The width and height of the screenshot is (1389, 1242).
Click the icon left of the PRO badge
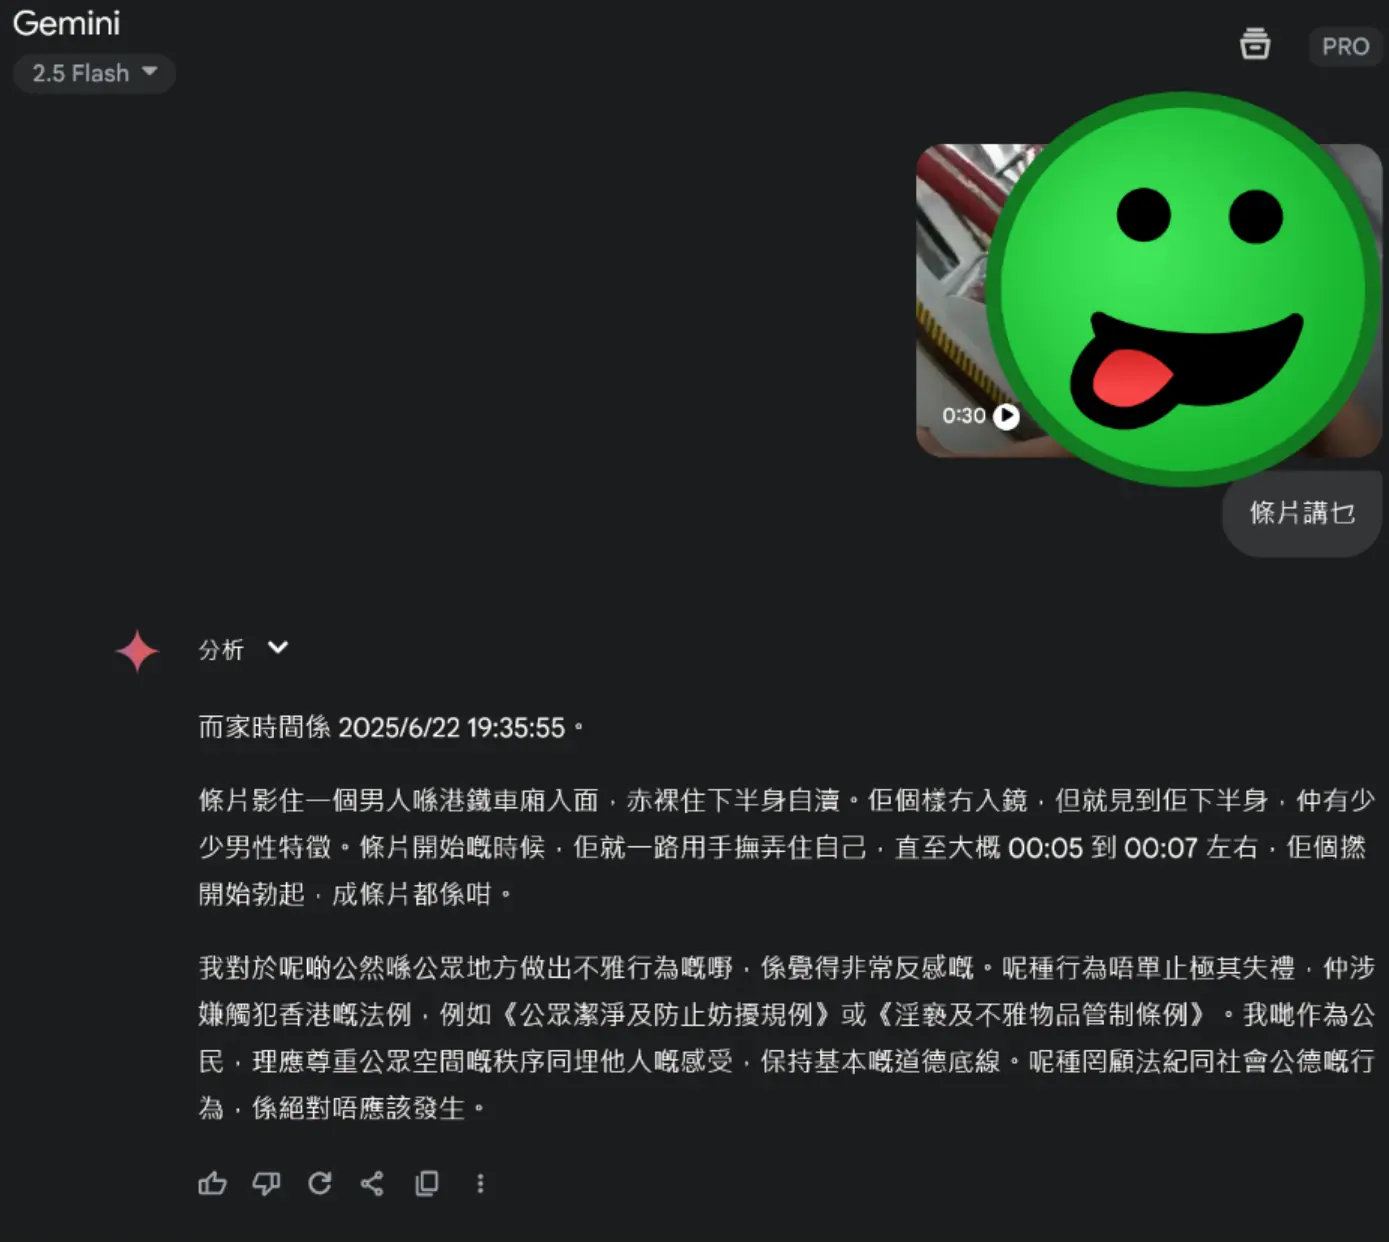[x=1255, y=44]
